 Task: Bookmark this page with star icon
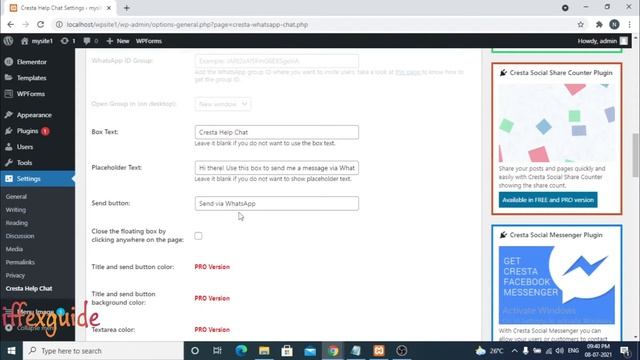580,24
